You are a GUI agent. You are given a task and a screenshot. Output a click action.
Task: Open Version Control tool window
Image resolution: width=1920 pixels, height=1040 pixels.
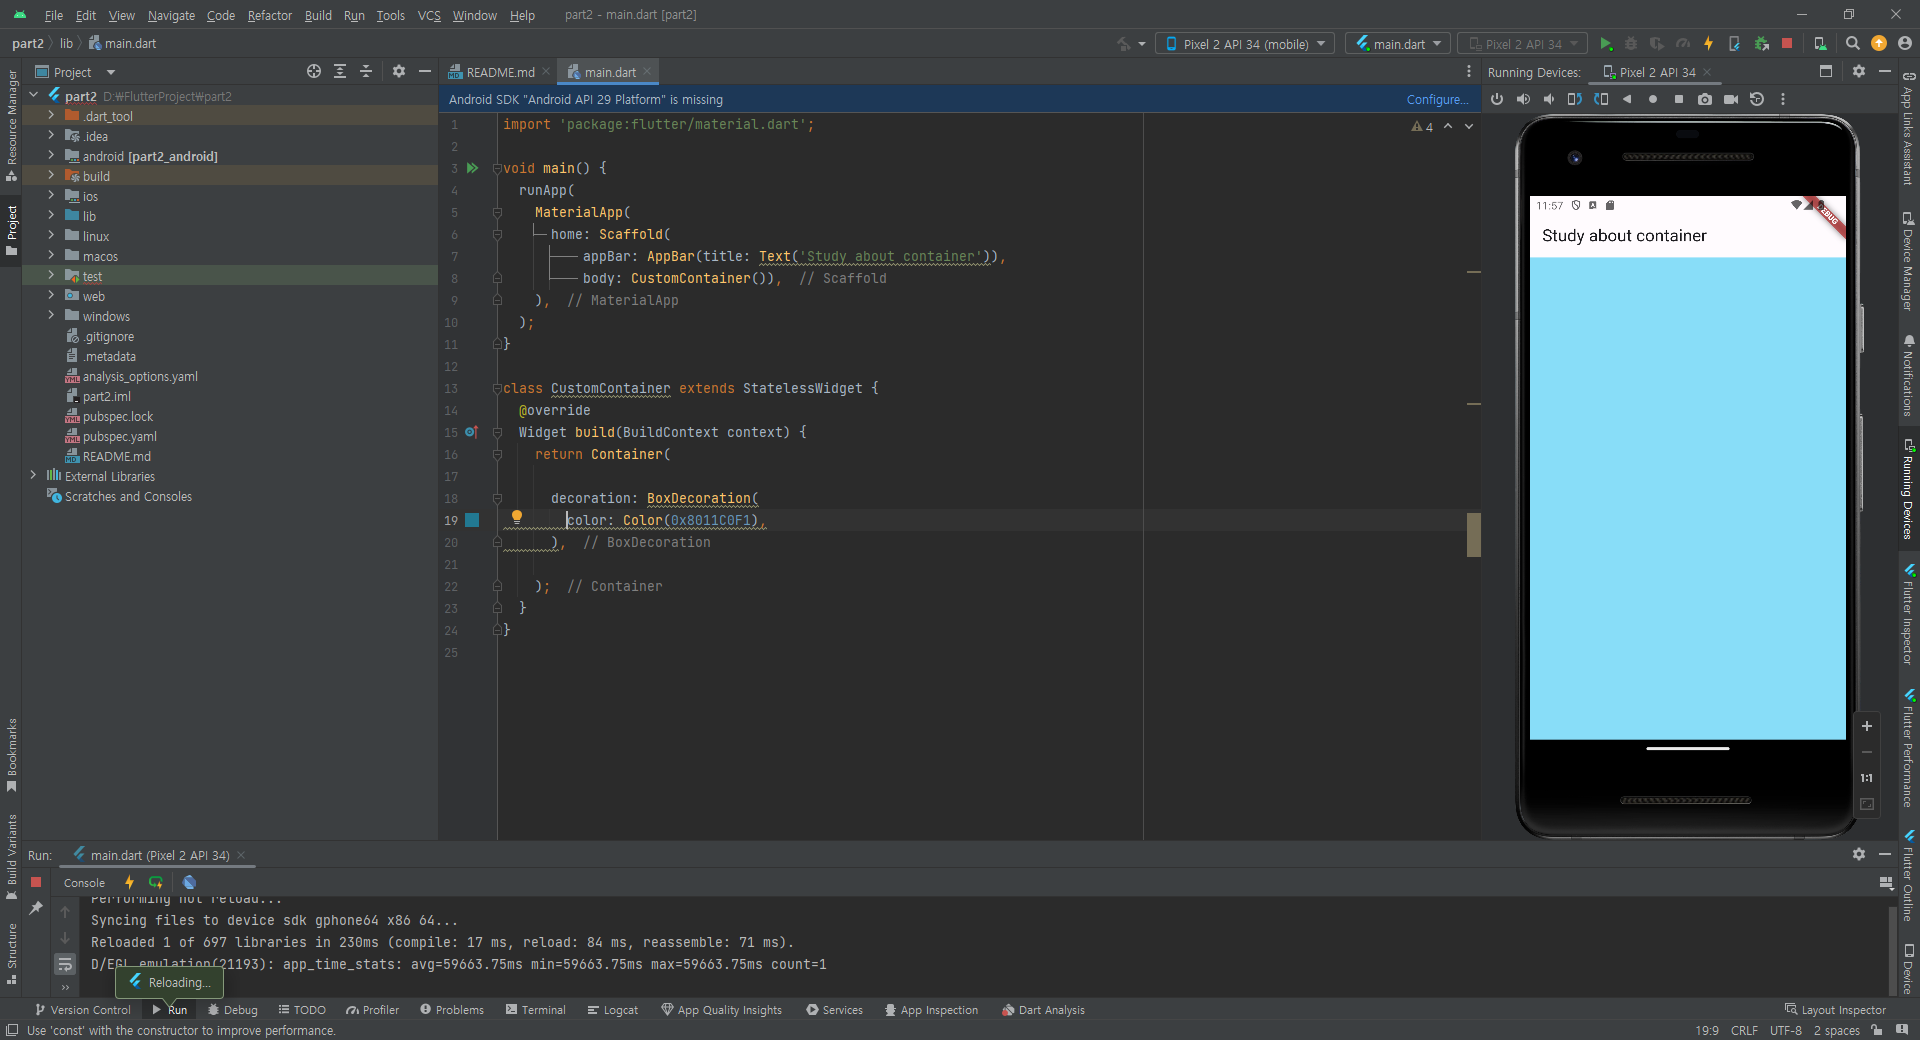tap(82, 1010)
